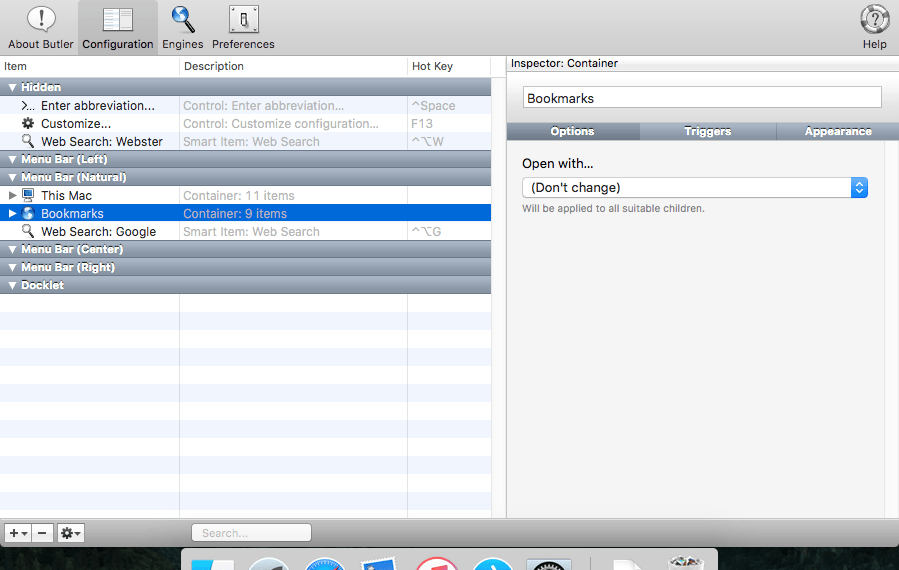
Task: Expand the This Mac container
Action: coord(13,196)
